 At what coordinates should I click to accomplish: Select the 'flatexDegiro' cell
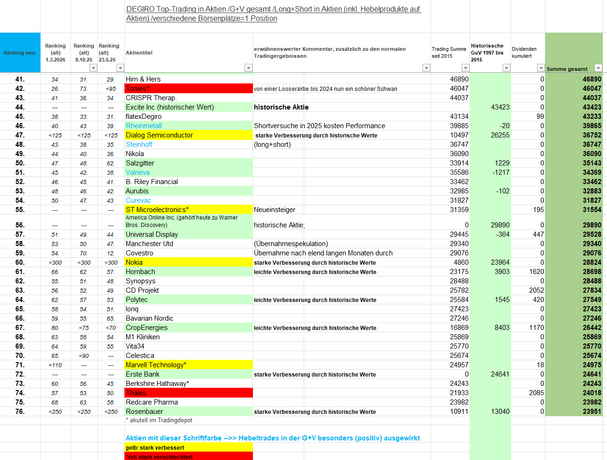(x=189, y=116)
